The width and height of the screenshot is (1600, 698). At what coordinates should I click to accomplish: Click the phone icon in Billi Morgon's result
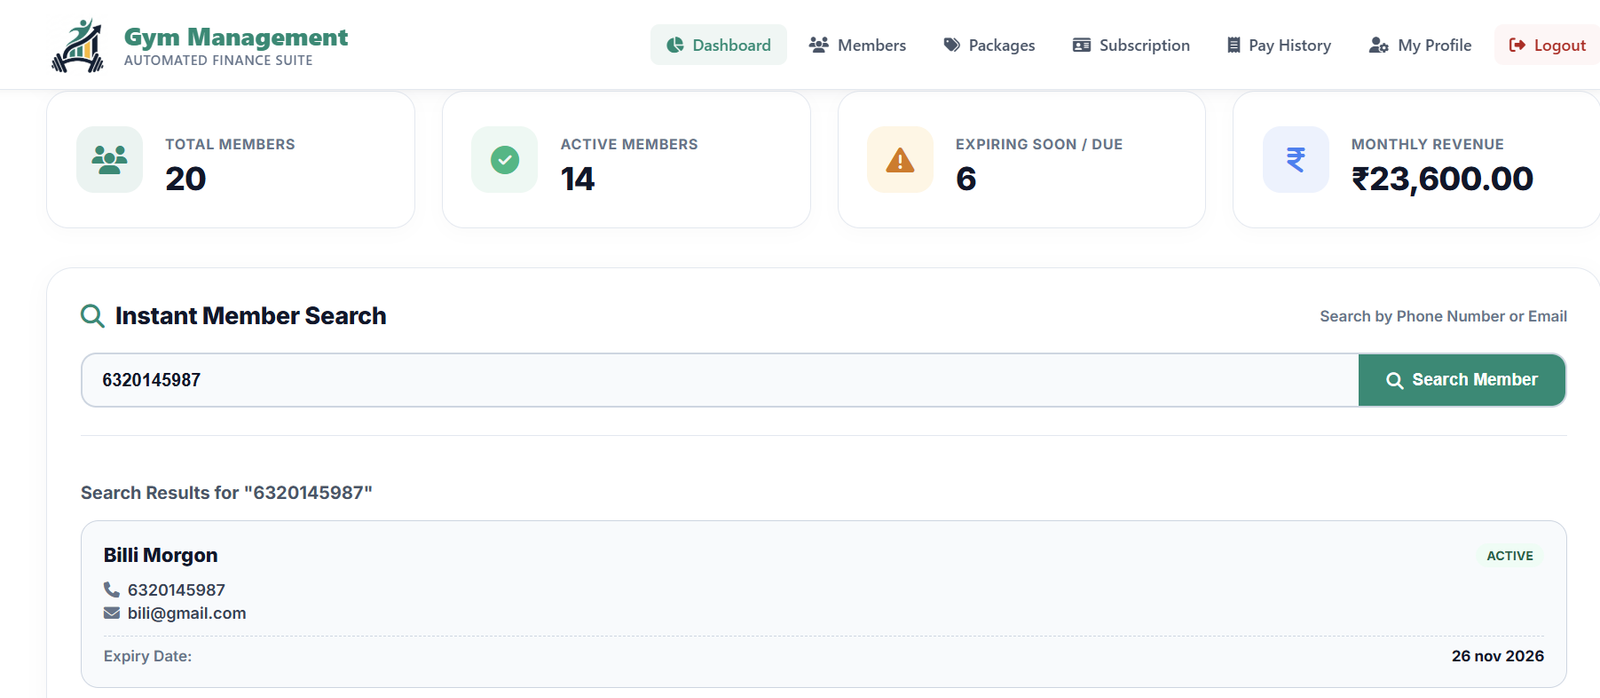[x=111, y=590]
